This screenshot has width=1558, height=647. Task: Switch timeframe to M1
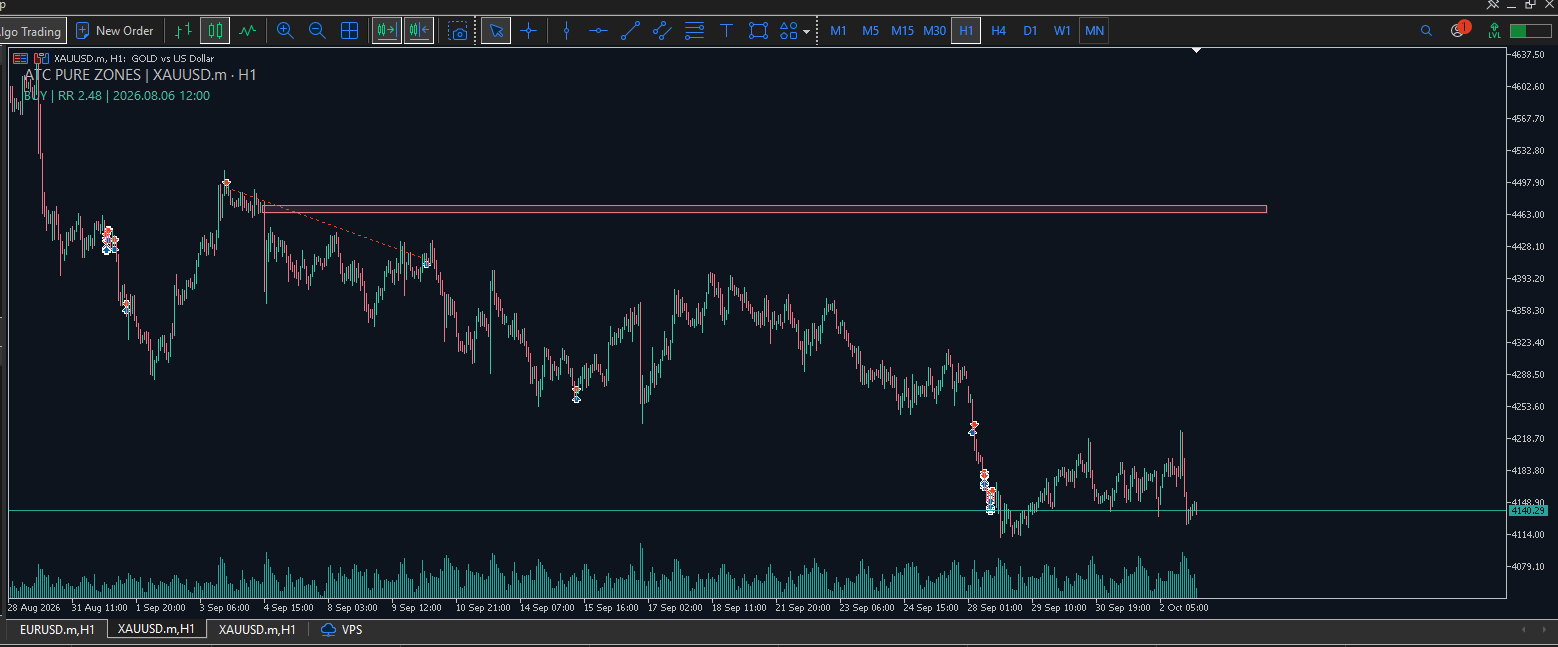pos(838,31)
